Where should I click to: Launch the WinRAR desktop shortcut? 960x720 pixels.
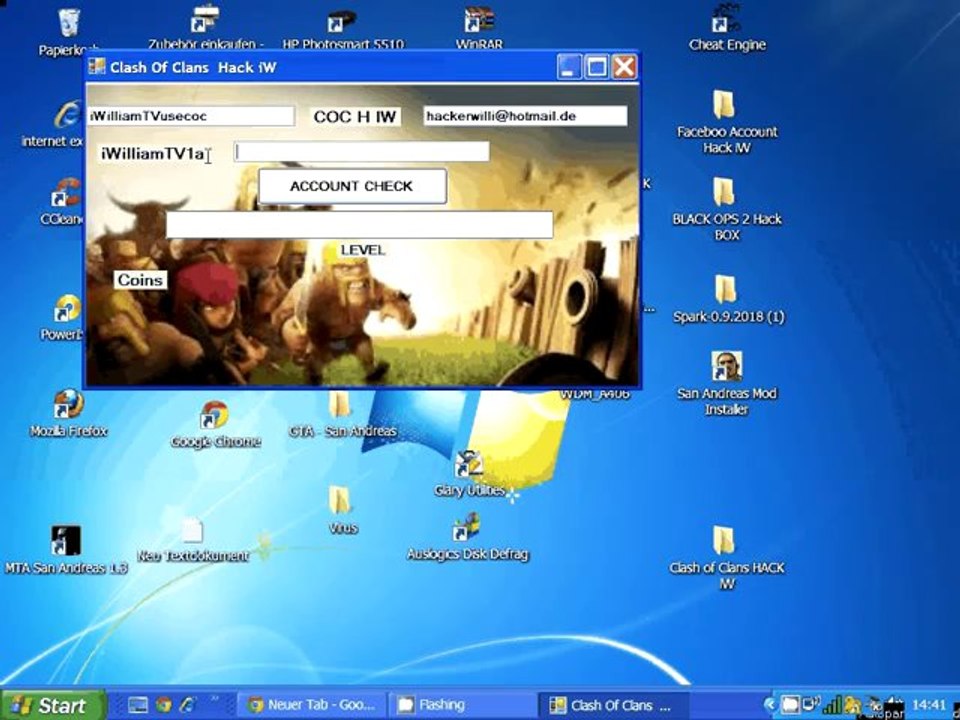click(x=479, y=20)
